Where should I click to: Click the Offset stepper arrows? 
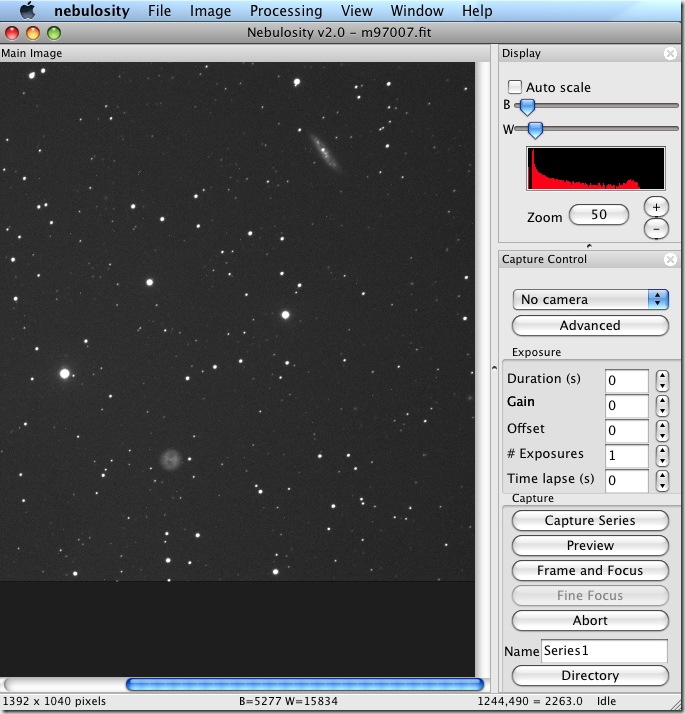click(x=662, y=430)
